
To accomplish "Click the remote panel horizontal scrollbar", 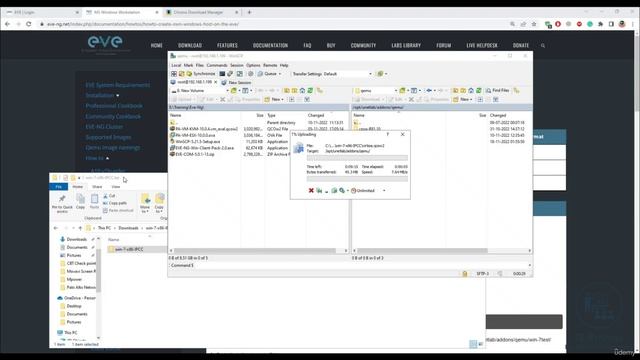I will click(422, 251).
